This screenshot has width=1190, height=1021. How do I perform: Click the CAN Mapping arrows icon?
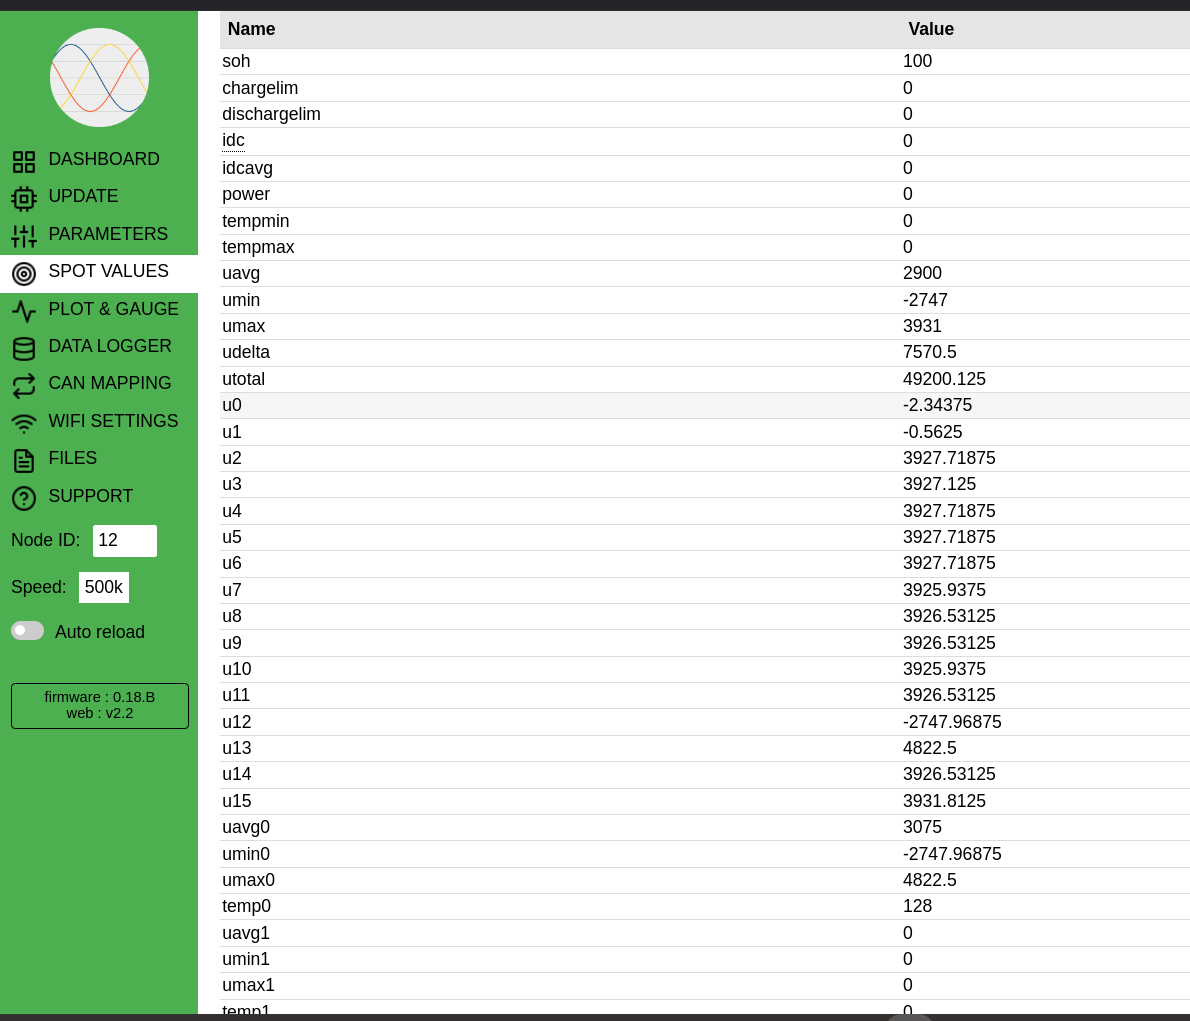point(24,386)
